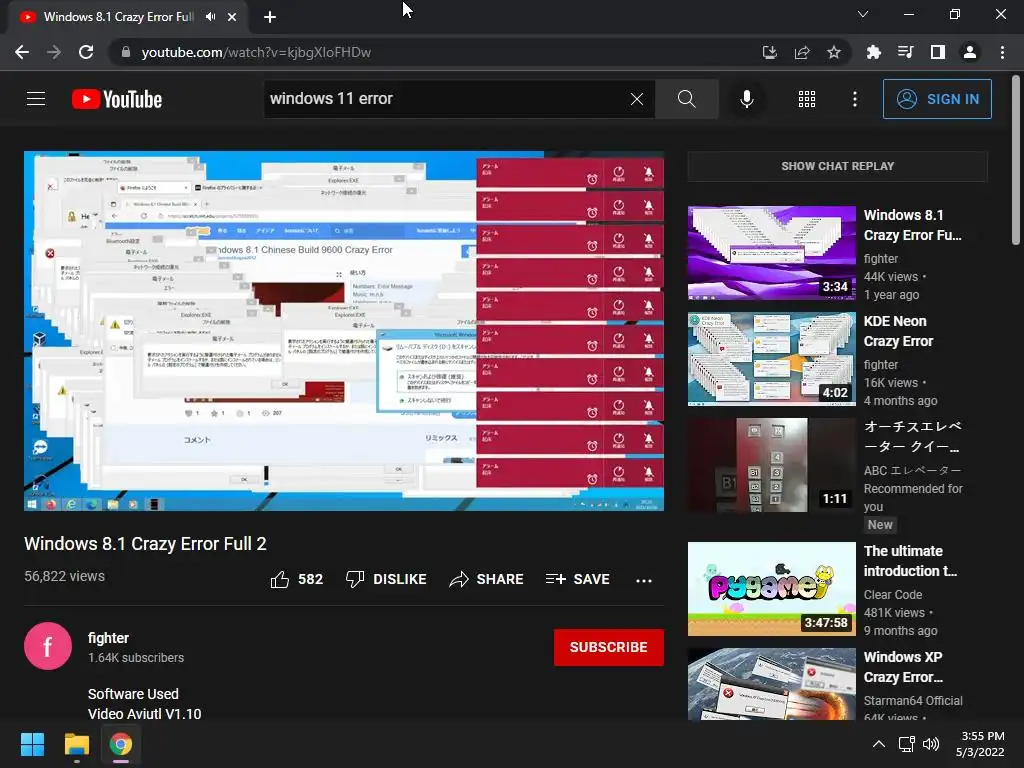Click the Chrome taskbar icon
Viewport: 1024px width, 768px height.
coord(121,744)
